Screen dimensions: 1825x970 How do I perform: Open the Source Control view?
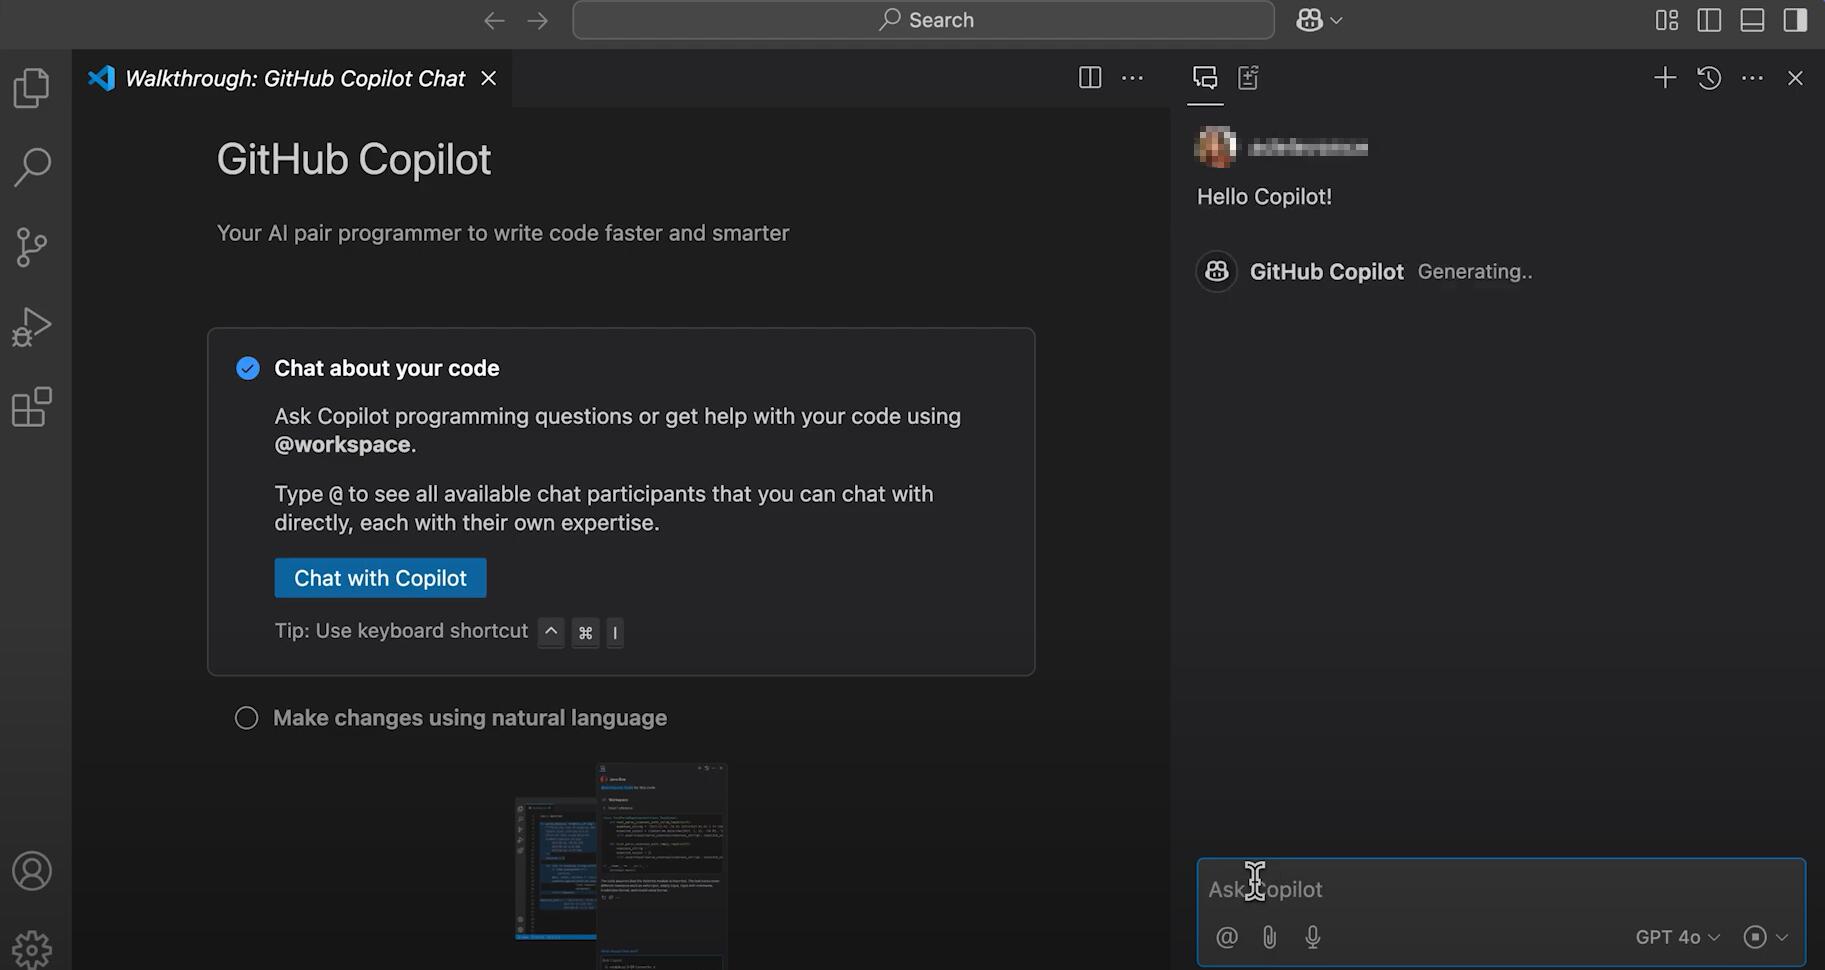(32, 247)
